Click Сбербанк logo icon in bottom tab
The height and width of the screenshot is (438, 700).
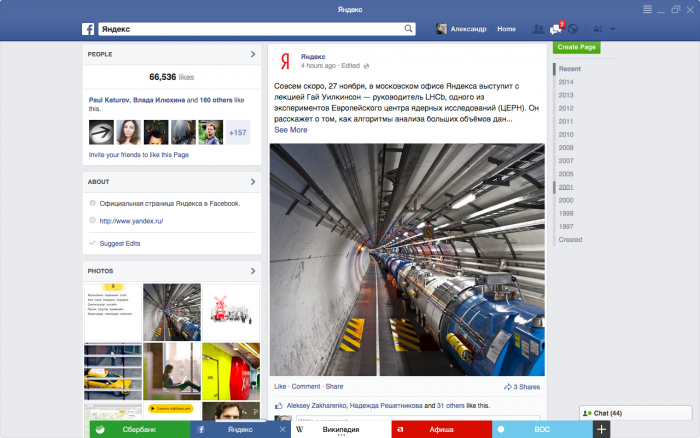click(100, 430)
